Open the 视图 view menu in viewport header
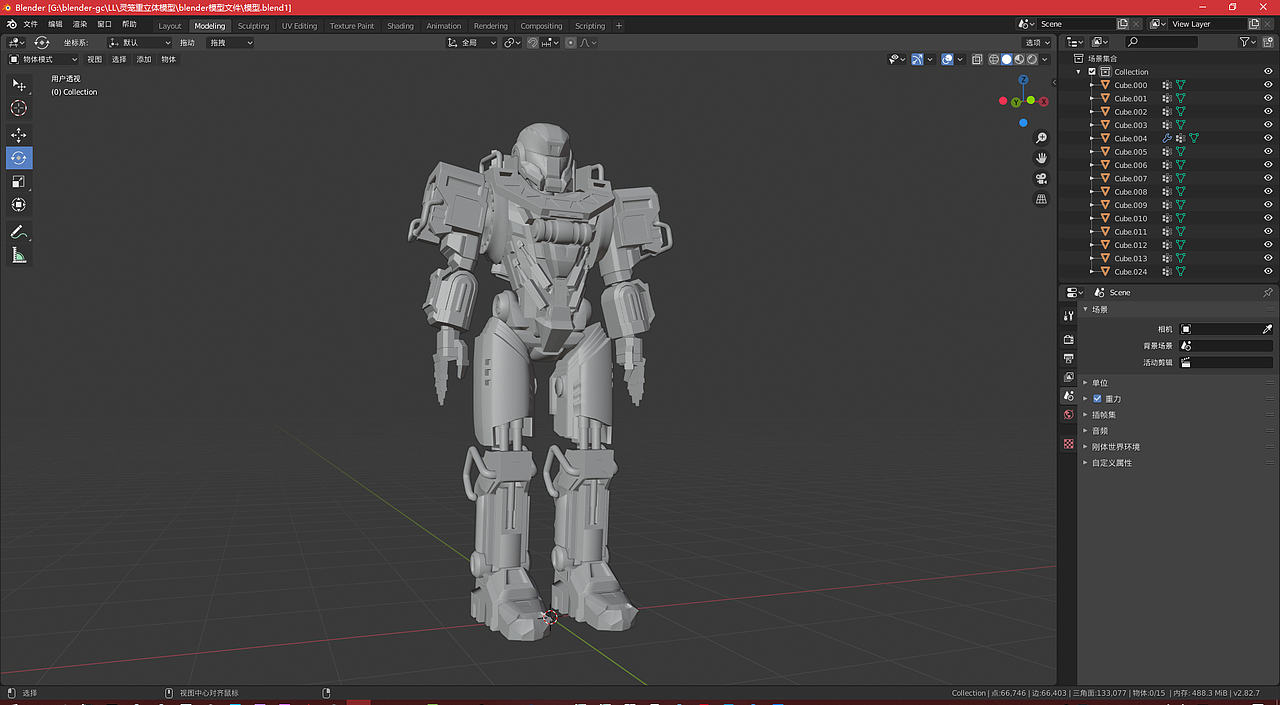The width and height of the screenshot is (1280, 705). point(94,59)
